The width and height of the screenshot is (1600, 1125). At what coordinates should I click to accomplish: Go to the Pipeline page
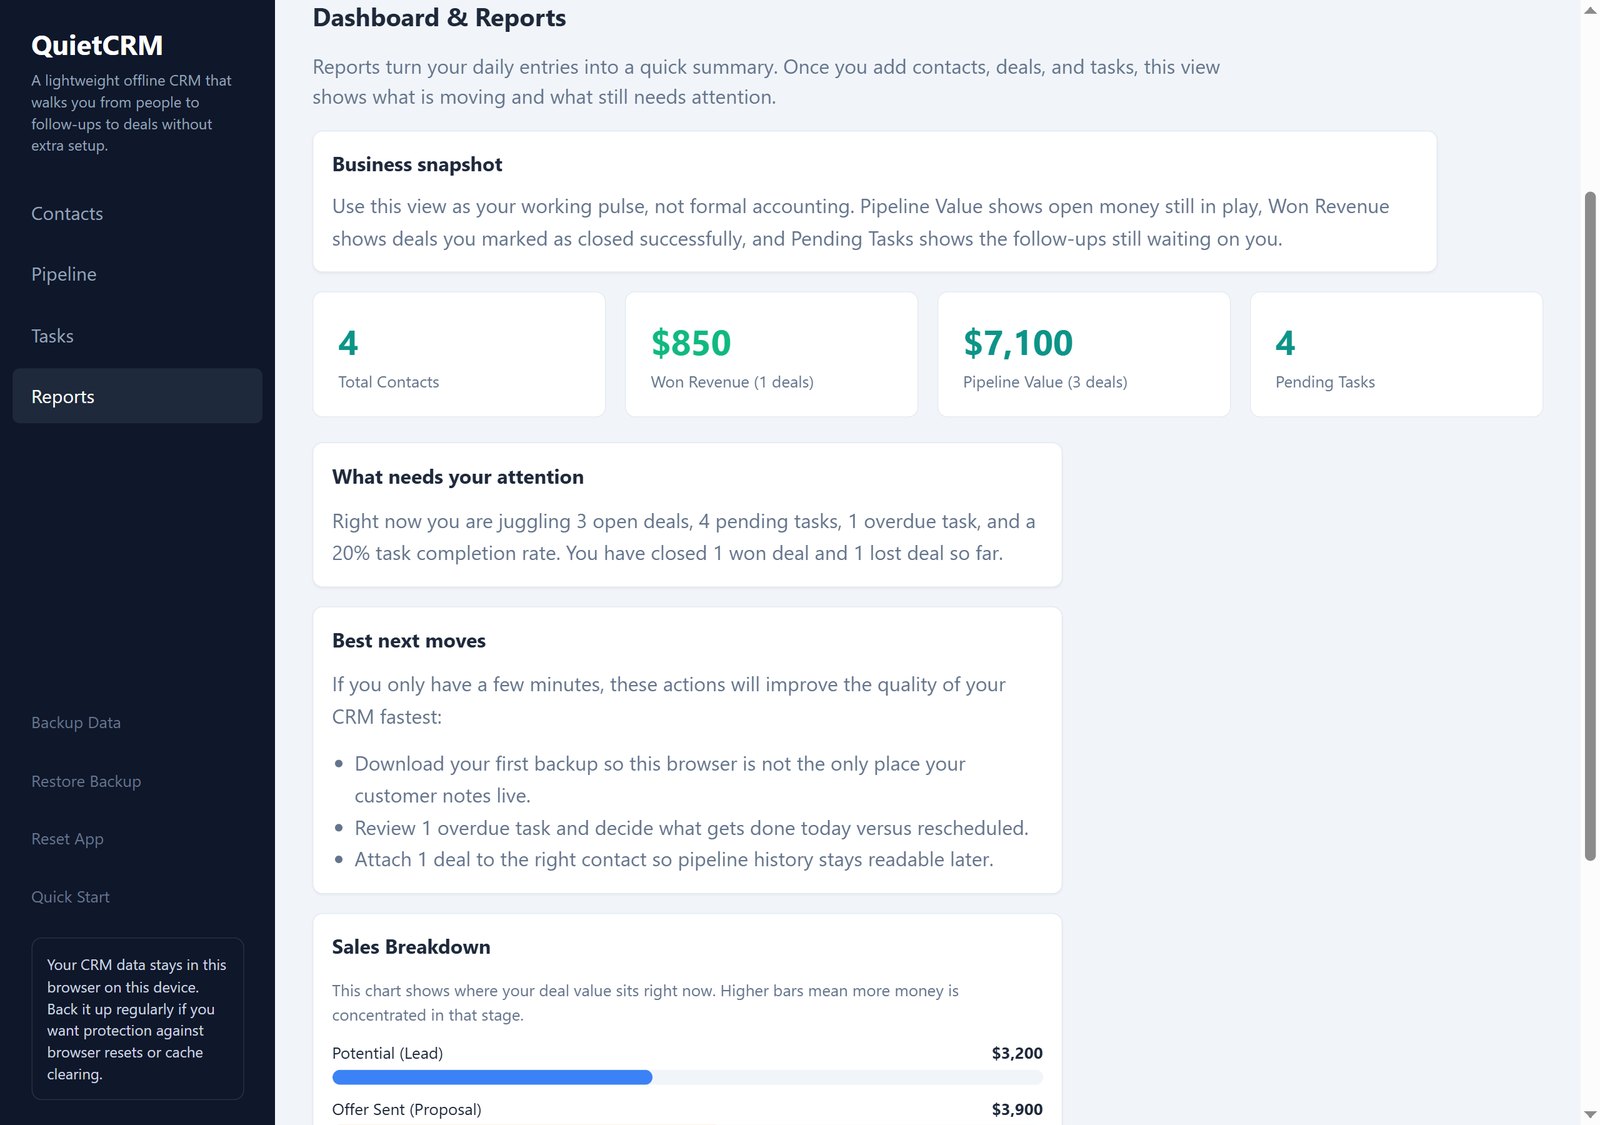(137, 275)
